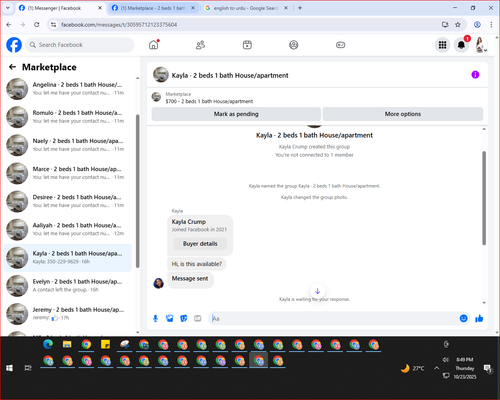500x400 pixels.
Task: Open the Friends icon in top navigation
Action: [x=200, y=45]
